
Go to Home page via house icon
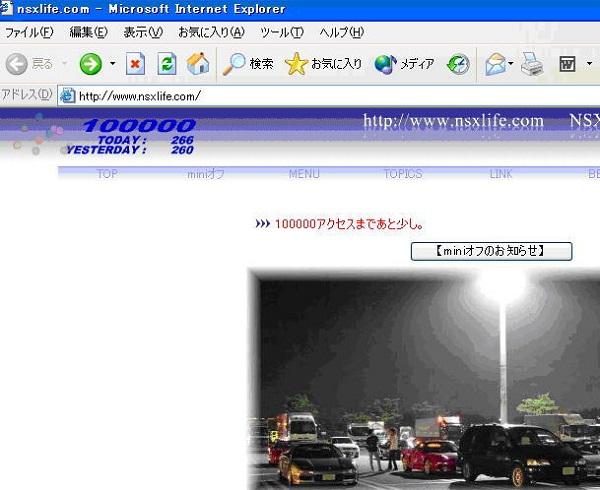[x=198, y=64]
